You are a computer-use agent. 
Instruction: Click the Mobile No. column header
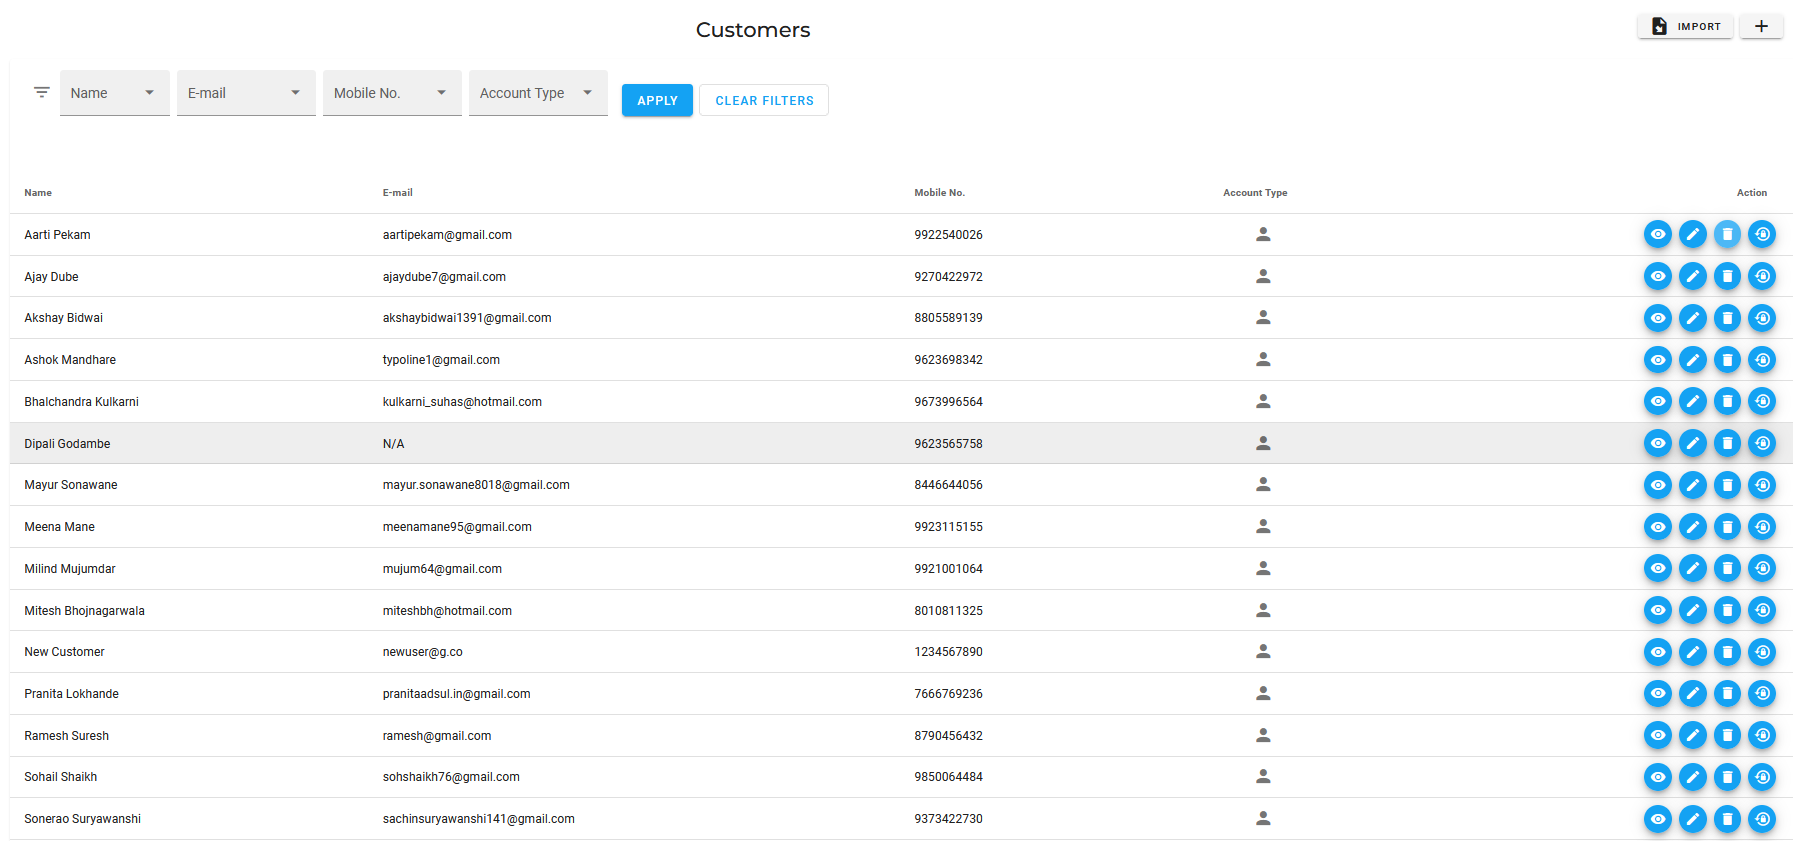939,193
